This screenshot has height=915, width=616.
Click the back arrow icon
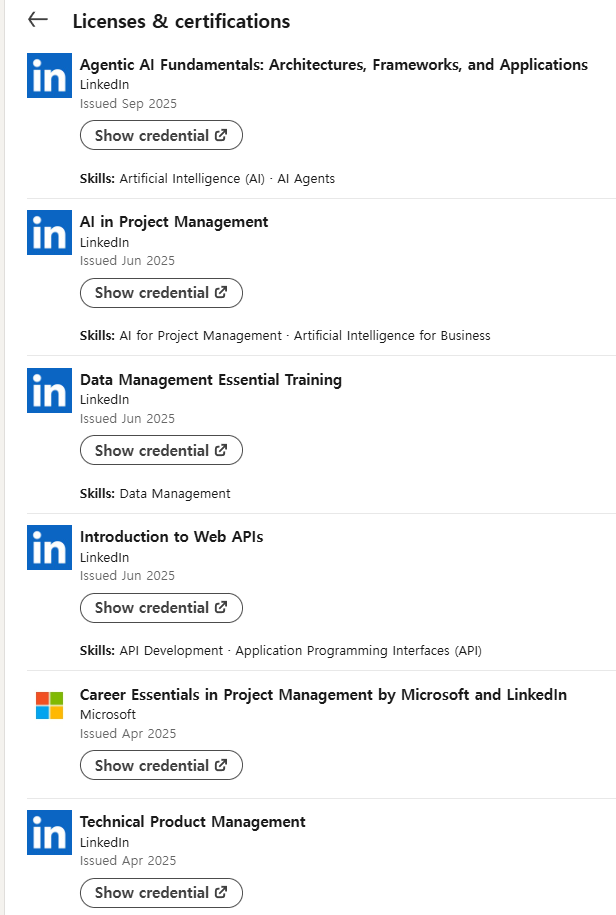(38, 20)
